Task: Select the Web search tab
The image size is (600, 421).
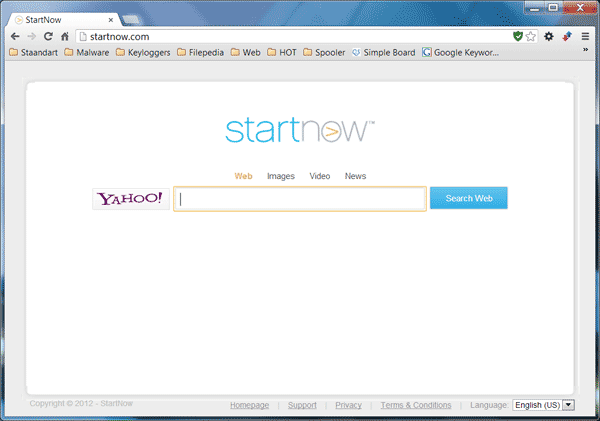Action: coord(243,176)
